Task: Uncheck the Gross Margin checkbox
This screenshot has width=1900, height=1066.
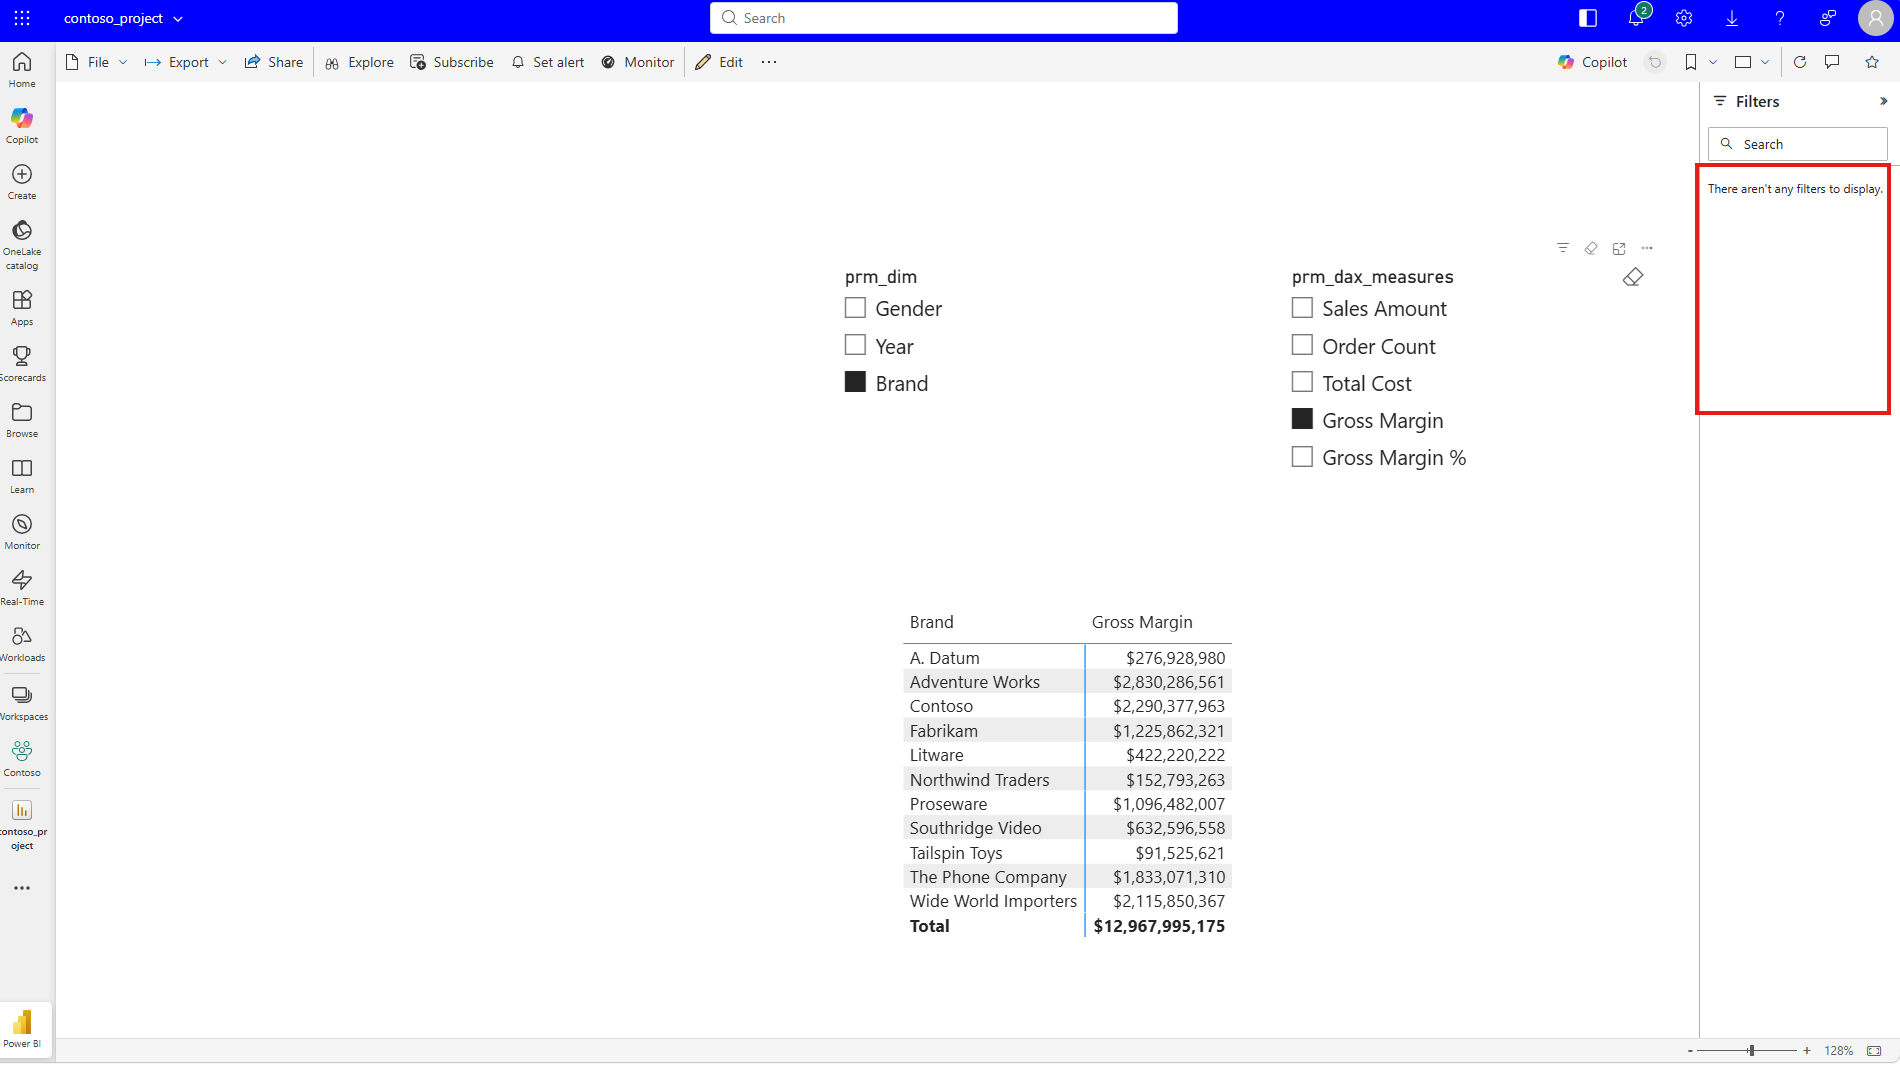Action: (1302, 419)
